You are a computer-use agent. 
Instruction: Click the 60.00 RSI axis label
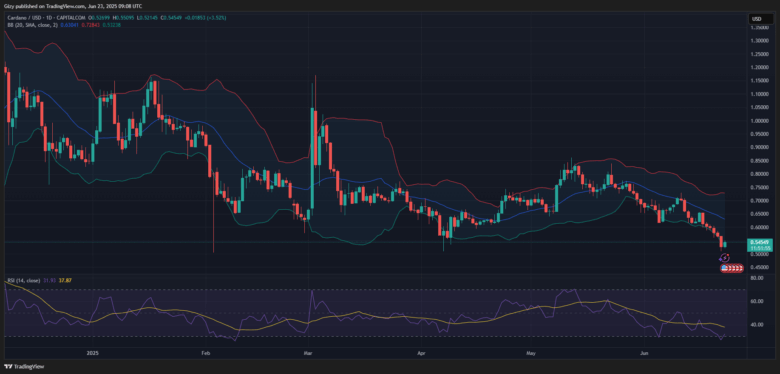(x=758, y=301)
